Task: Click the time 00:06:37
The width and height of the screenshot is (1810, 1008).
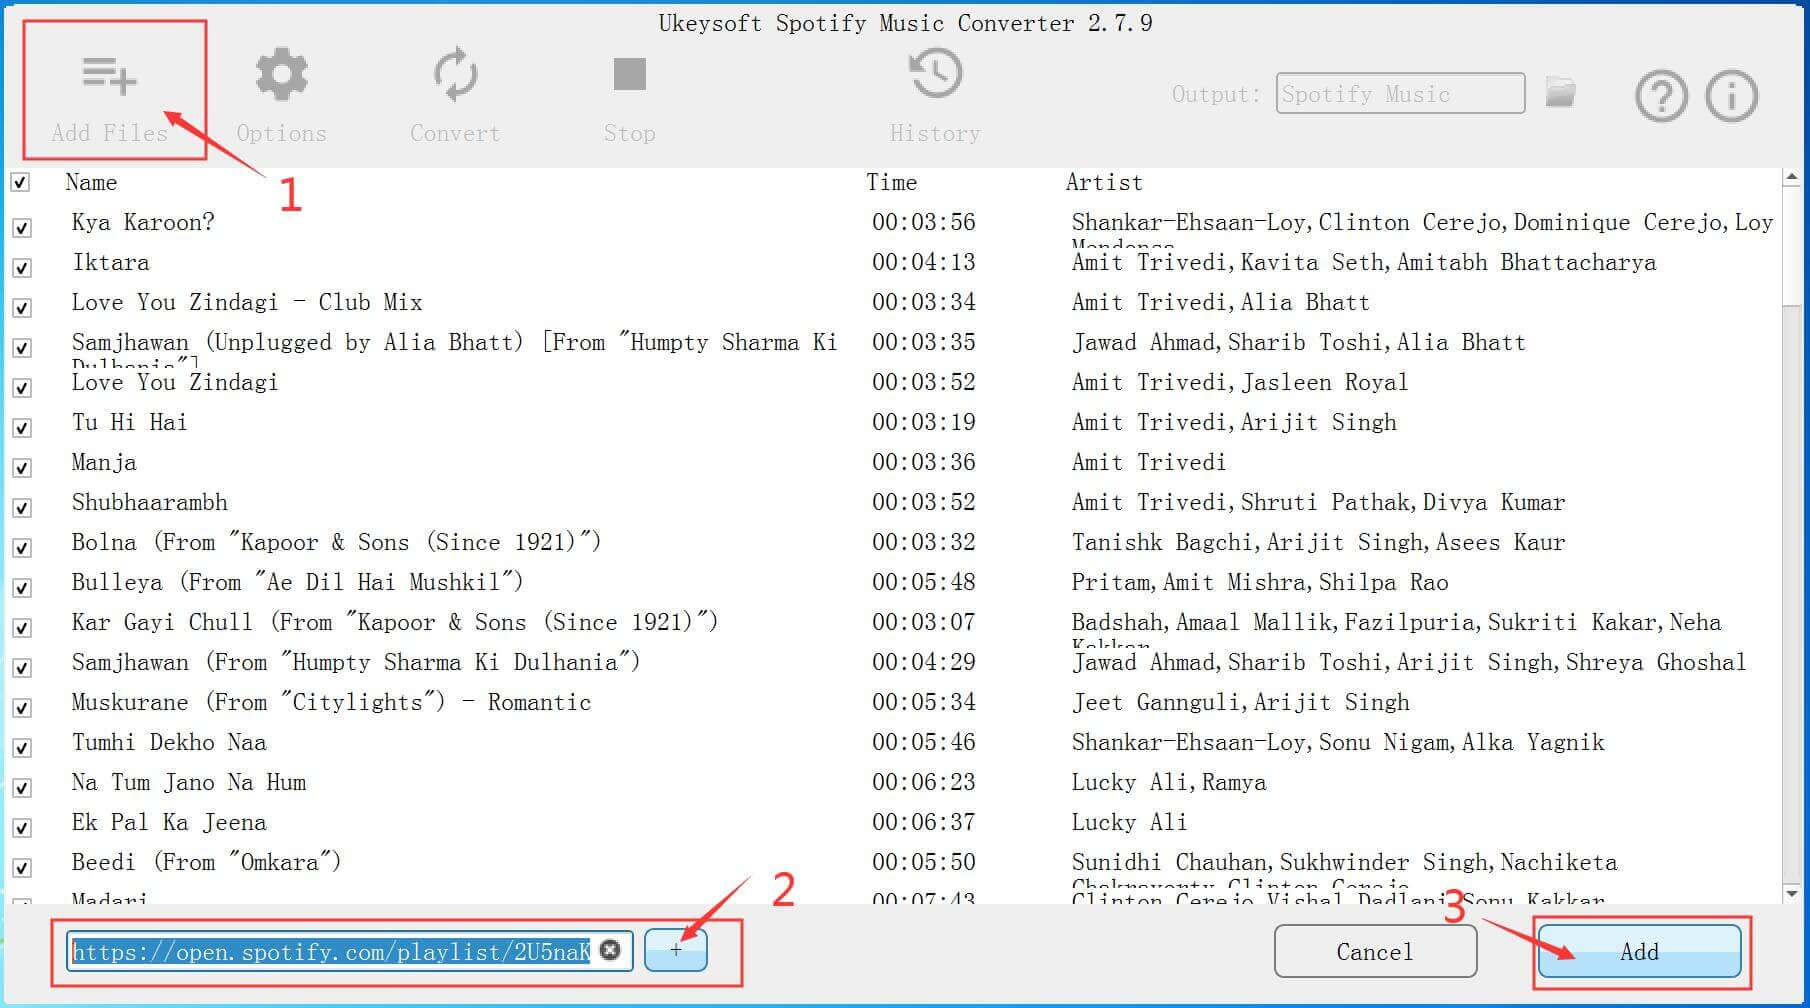Action: pos(923,822)
